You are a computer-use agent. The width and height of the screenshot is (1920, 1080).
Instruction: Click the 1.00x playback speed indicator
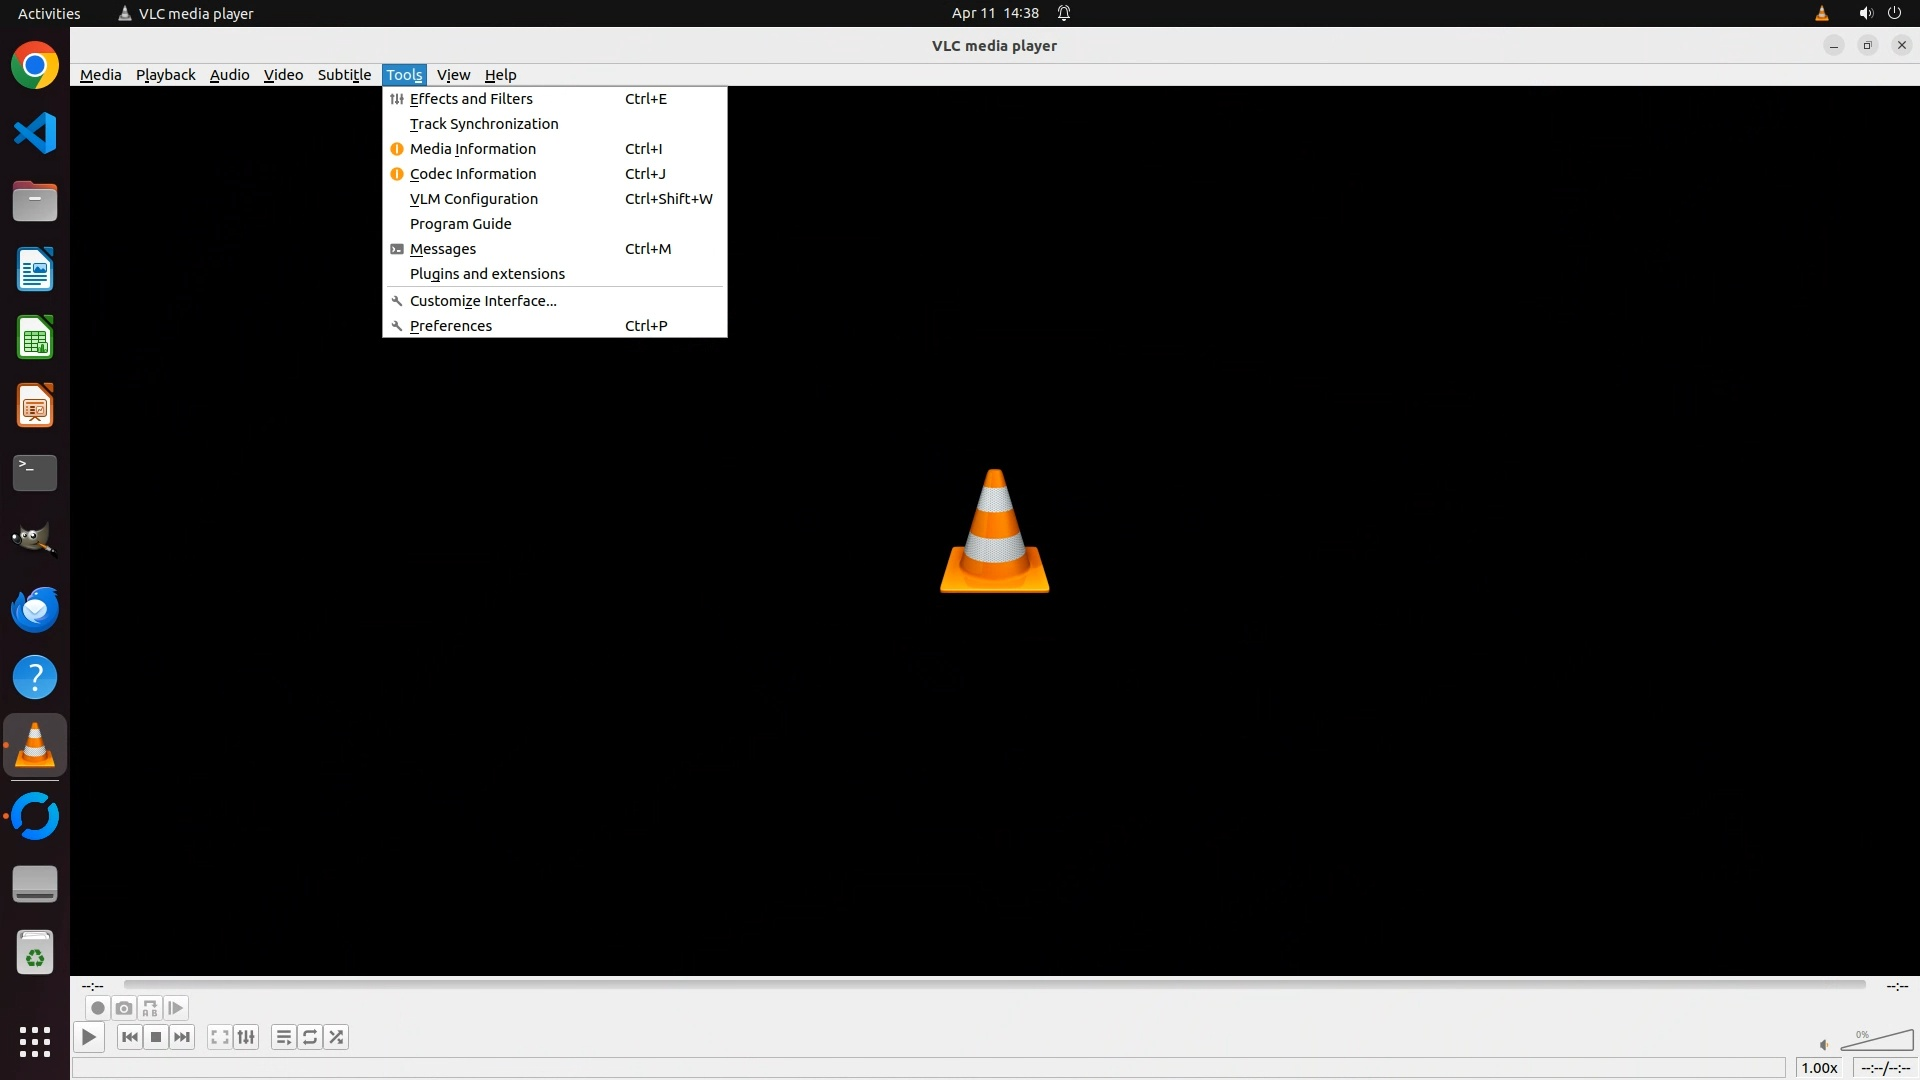(1819, 1068)
